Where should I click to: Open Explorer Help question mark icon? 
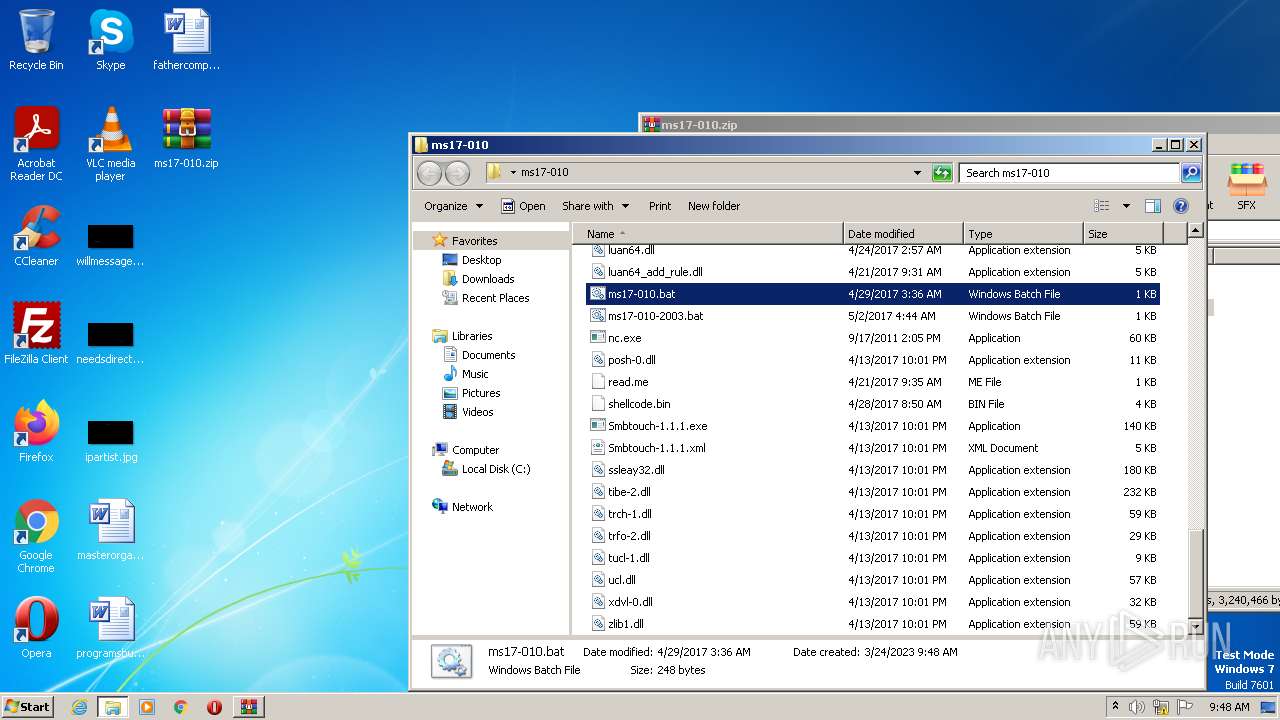[x=1181, y=206]
